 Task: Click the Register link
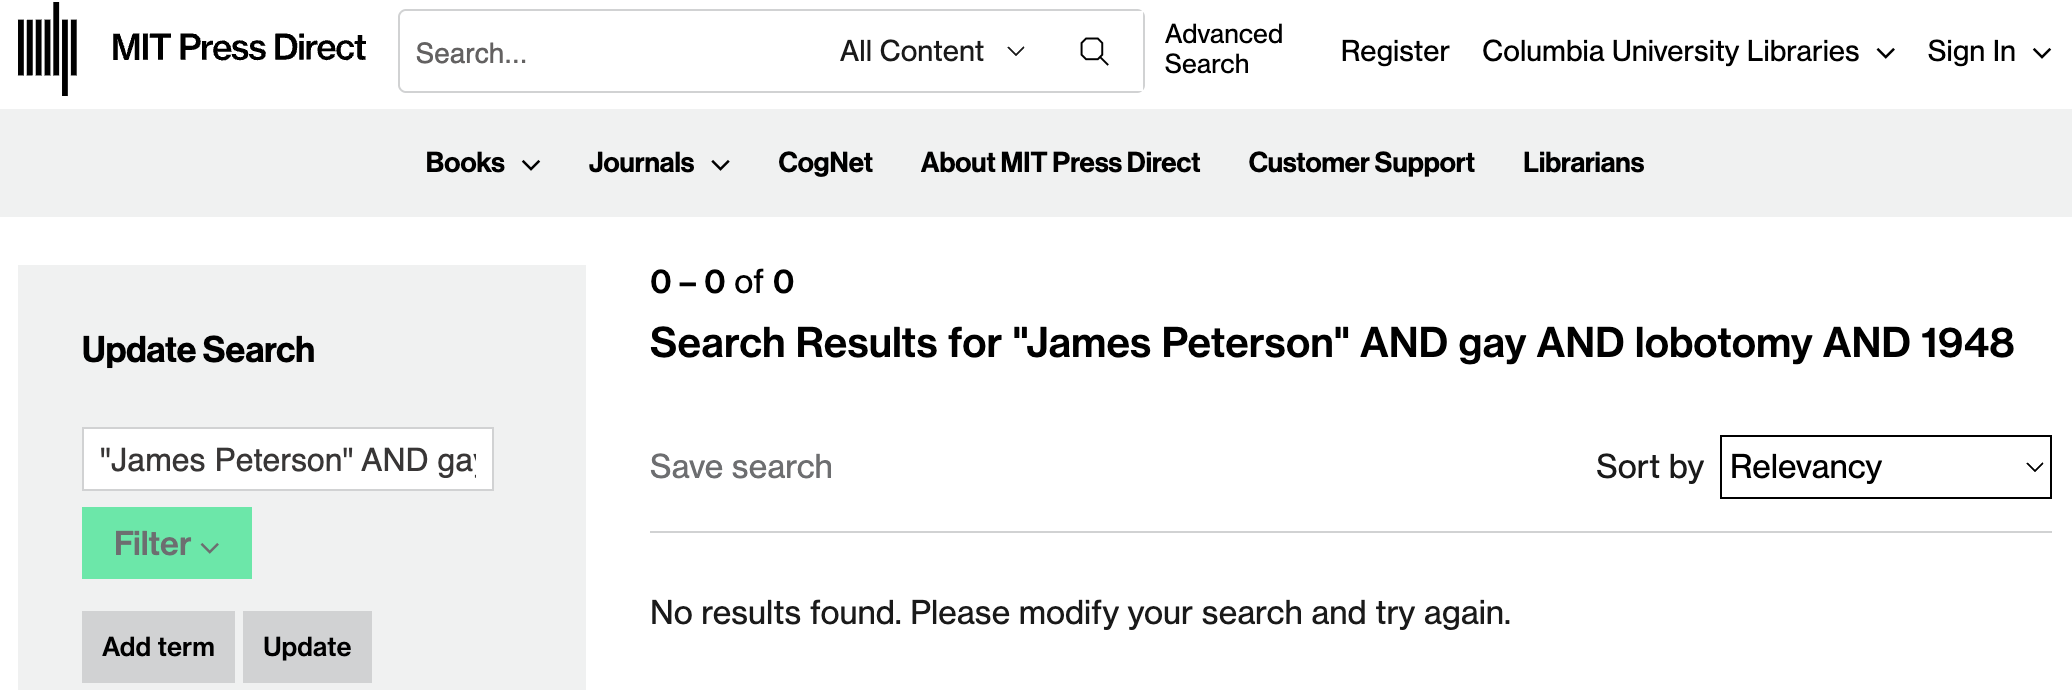[x=1394, y=51]
